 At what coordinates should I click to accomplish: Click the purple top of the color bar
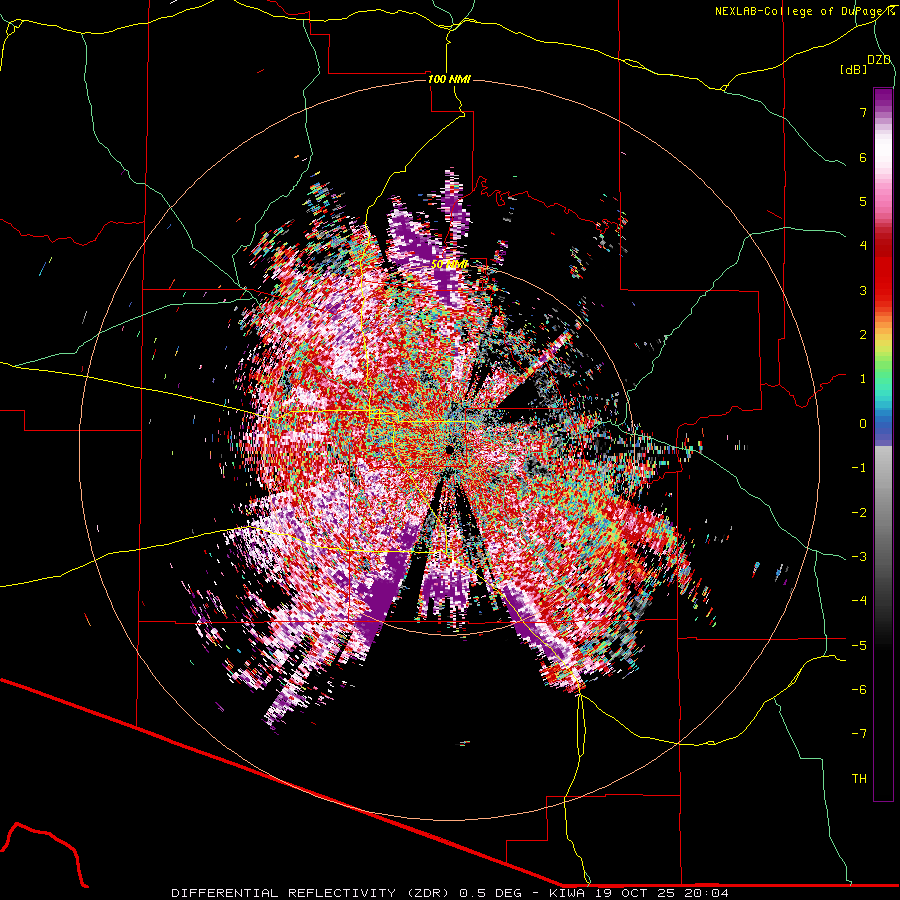[x=883, y=98]
